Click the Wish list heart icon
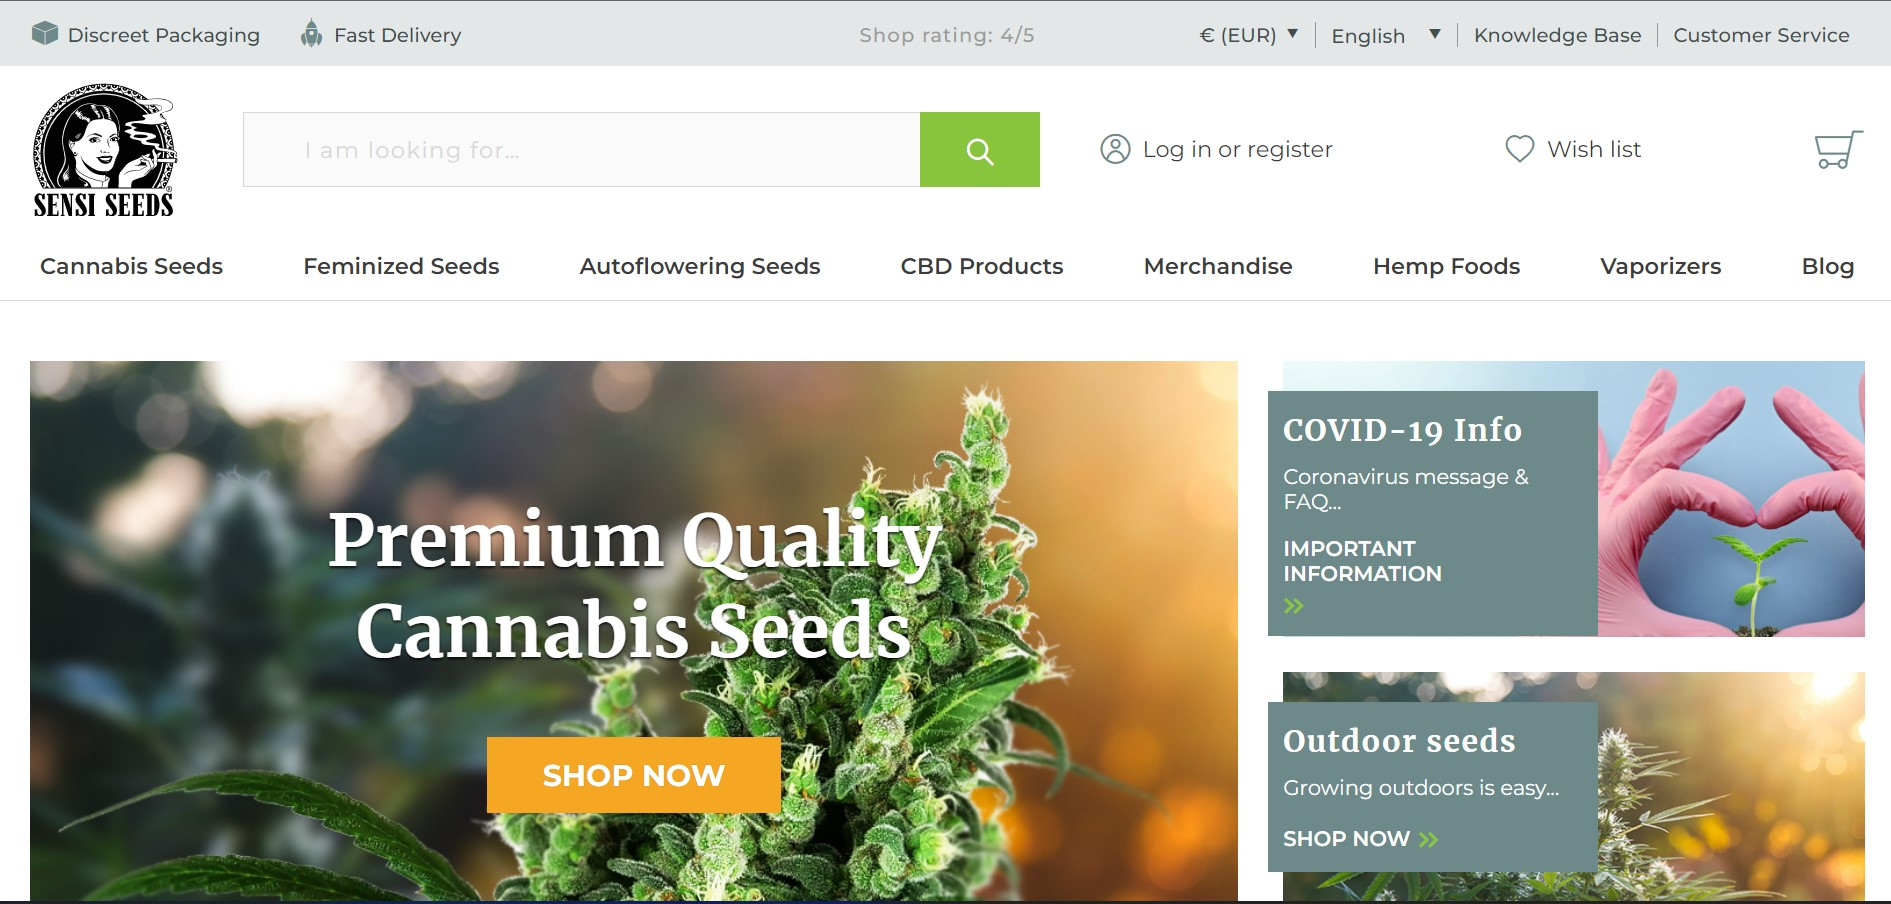This screenshot has height=904, width=1891. point(1519,149)
